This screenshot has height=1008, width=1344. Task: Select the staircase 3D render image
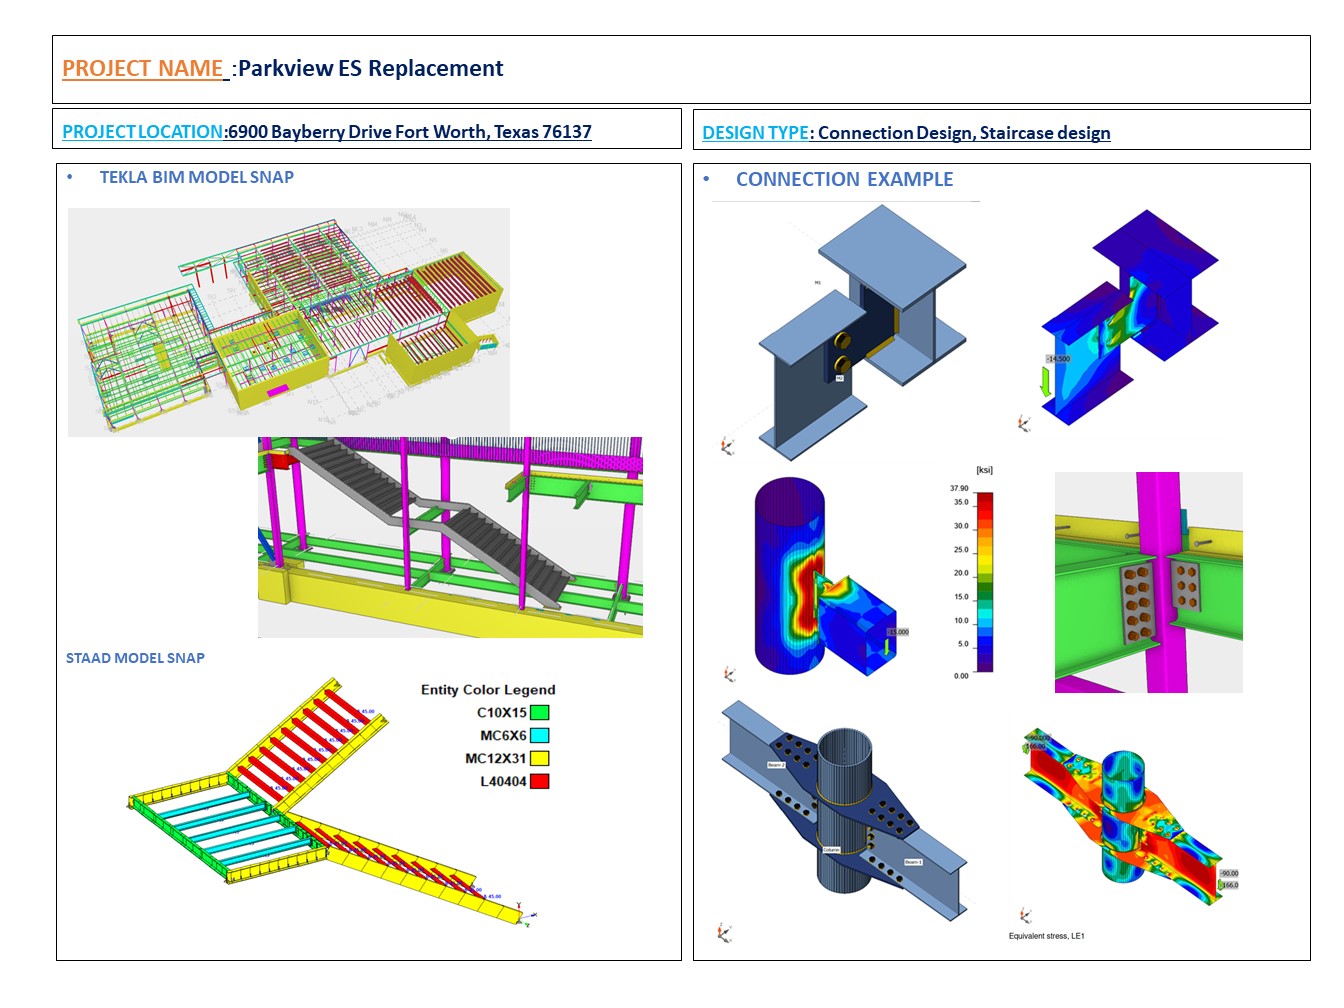pyautogui.click(x=450, y=537)
